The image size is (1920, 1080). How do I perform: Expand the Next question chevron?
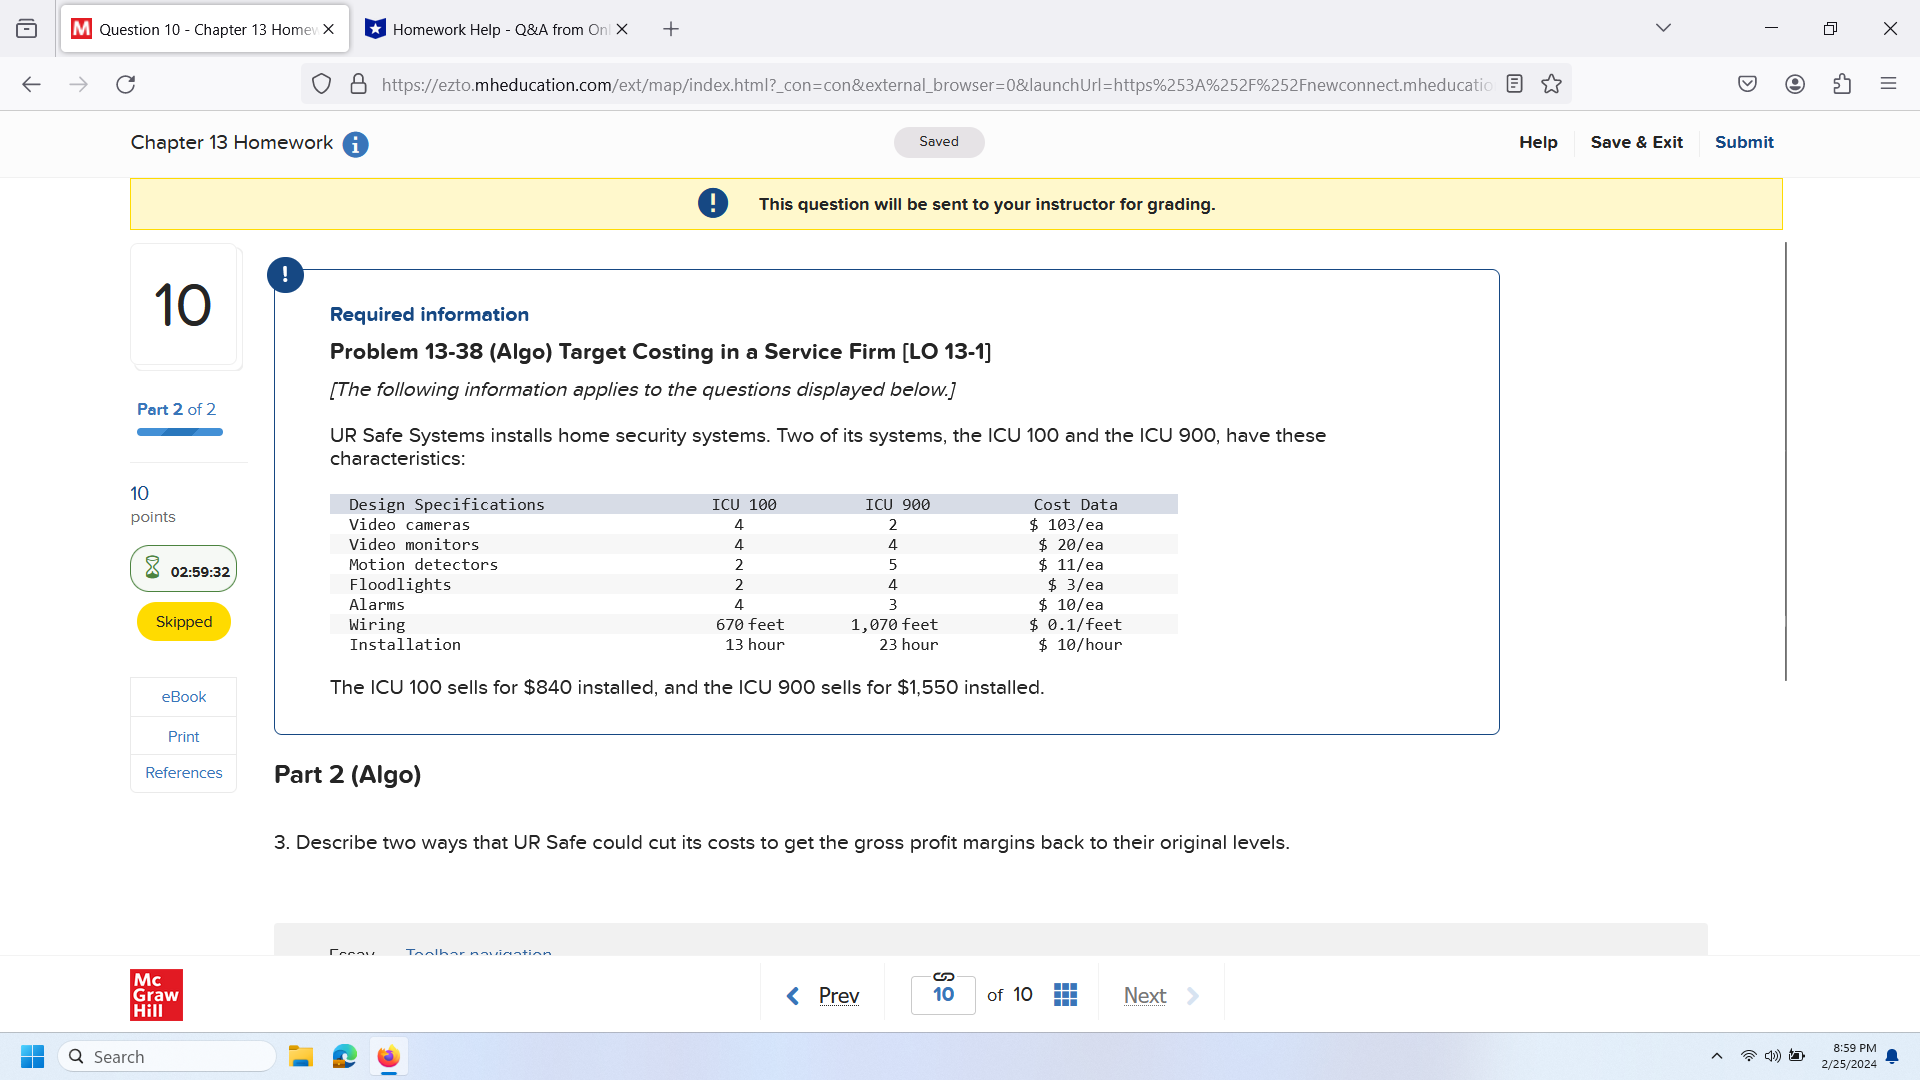1192,996
